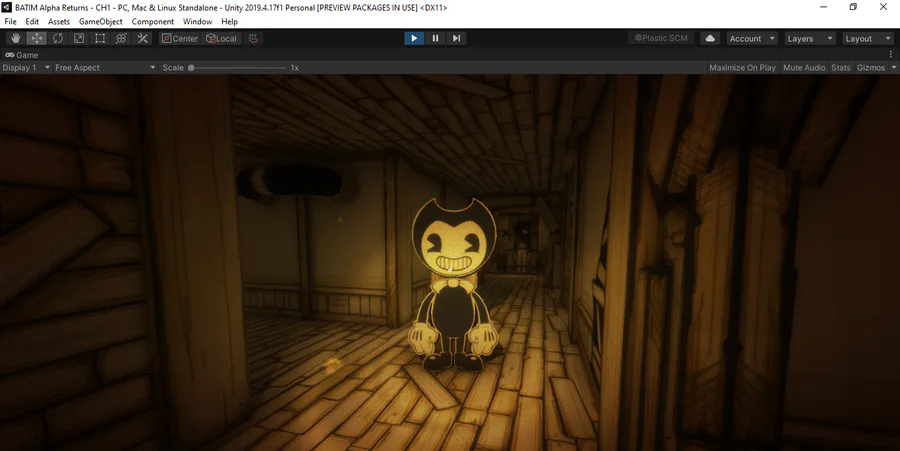Viewport: 900px width, 451px height.
Task: Toggle handle rotation Local button
Action: click(x=222, y=38)
